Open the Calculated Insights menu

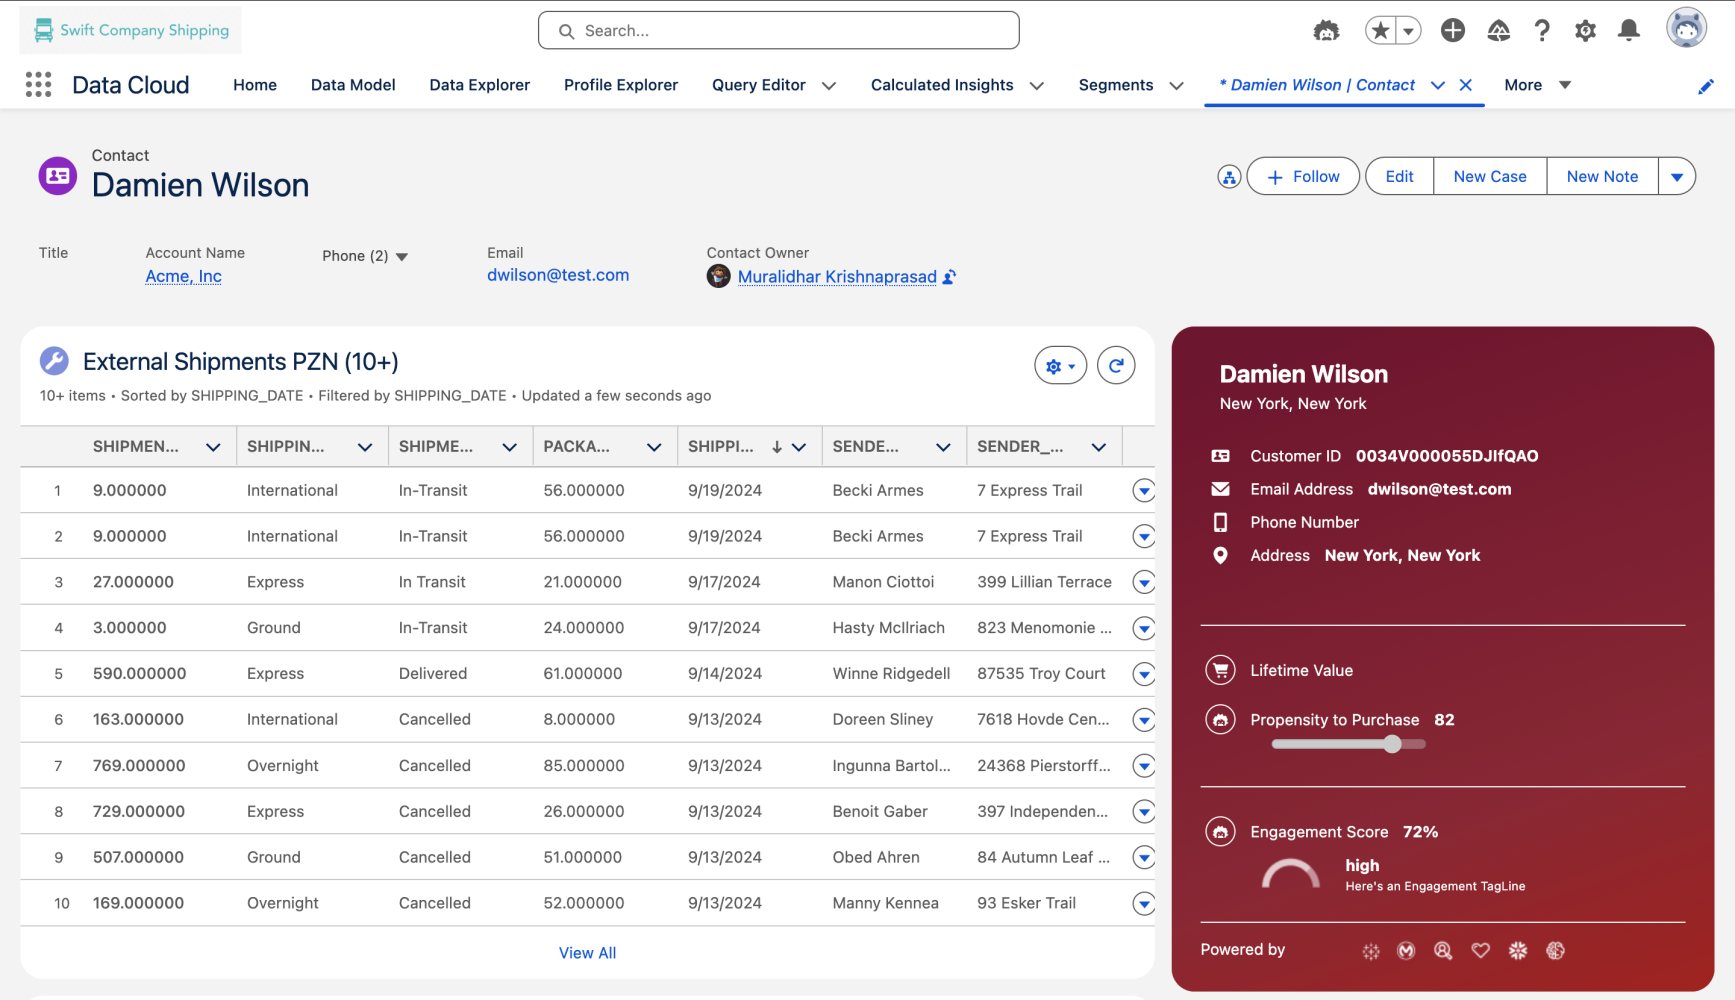1038,85
